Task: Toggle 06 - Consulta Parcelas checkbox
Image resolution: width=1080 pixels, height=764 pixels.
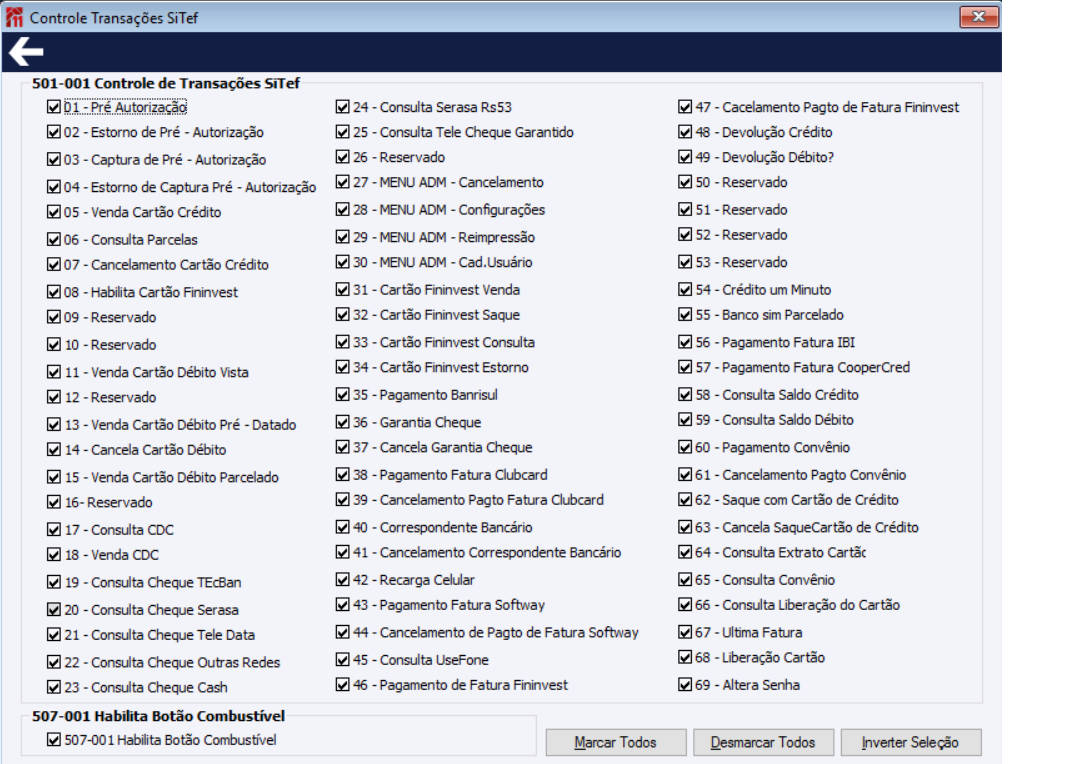Action: click(54, 239)
